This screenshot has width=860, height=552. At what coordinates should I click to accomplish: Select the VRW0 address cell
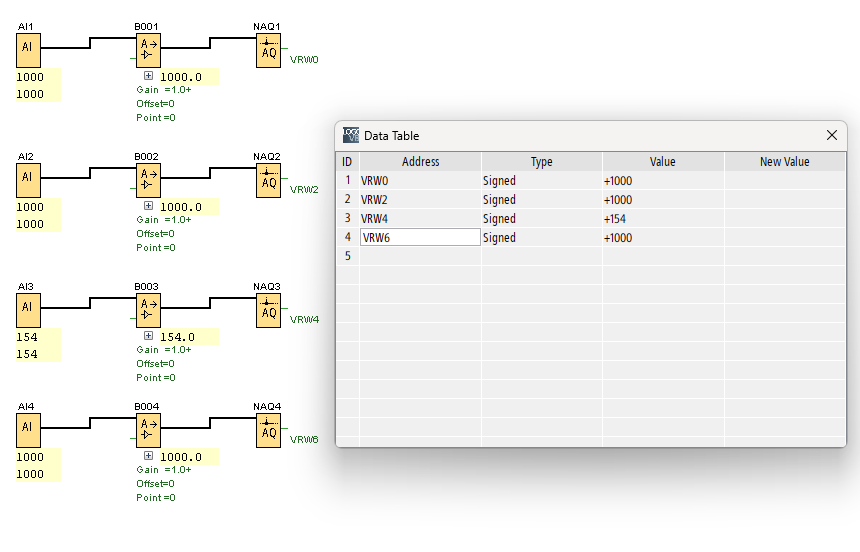(420, 181)
